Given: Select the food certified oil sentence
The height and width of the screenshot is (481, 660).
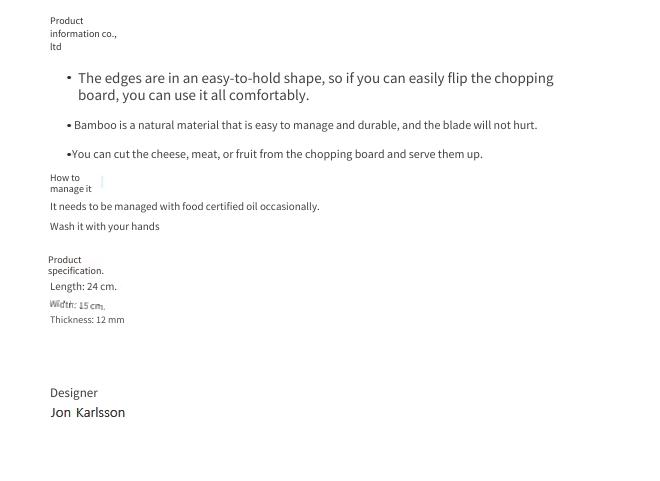Looking at the screenshot, I should [x=185, y=207].
